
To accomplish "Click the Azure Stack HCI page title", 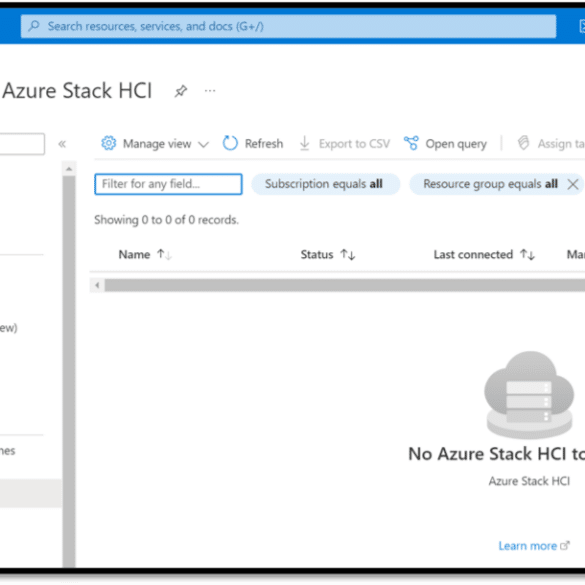I will 77,91.
